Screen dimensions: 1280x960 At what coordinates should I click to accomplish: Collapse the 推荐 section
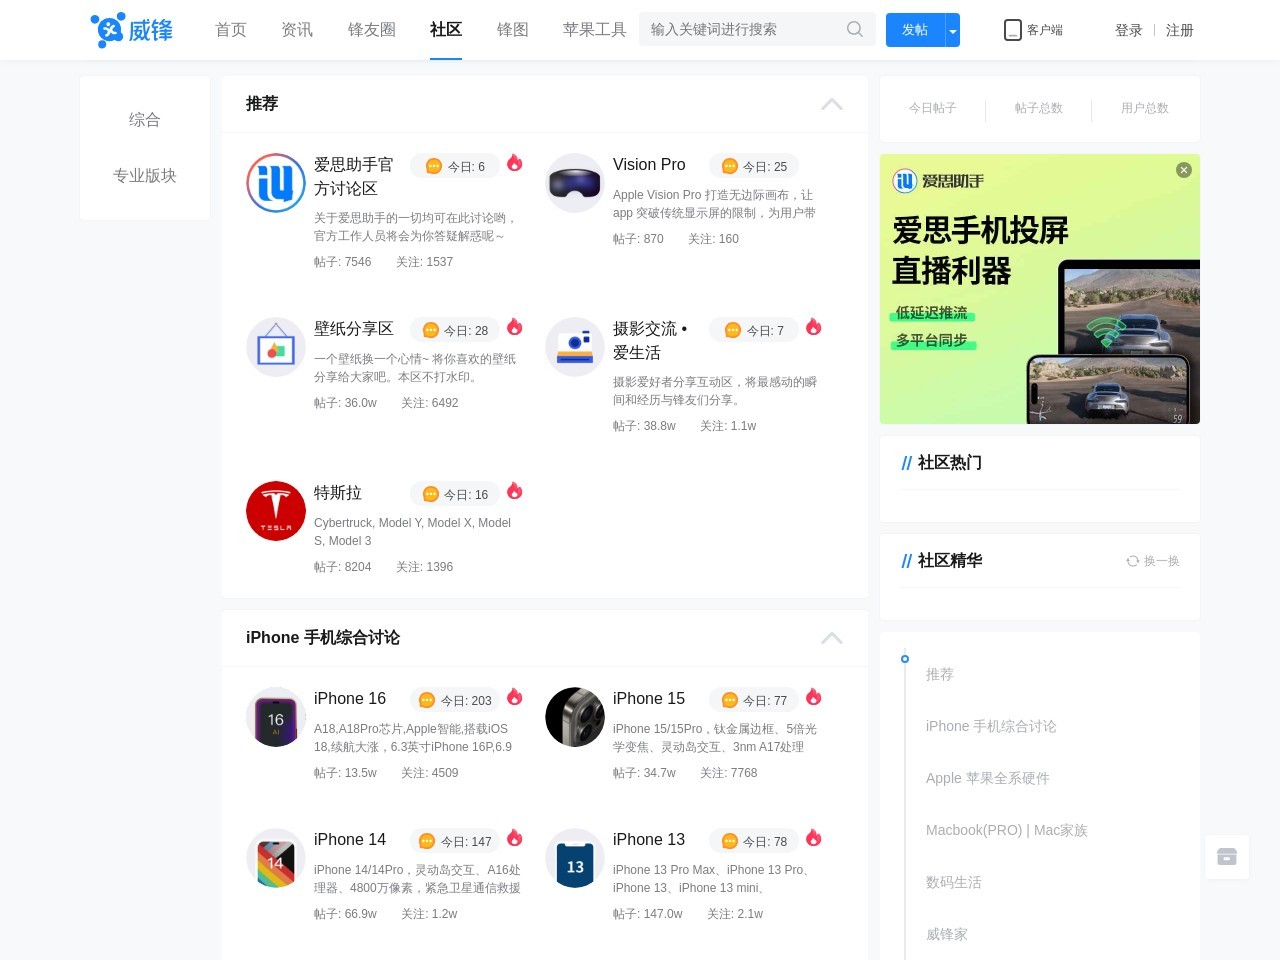click(x=831, y=103)
